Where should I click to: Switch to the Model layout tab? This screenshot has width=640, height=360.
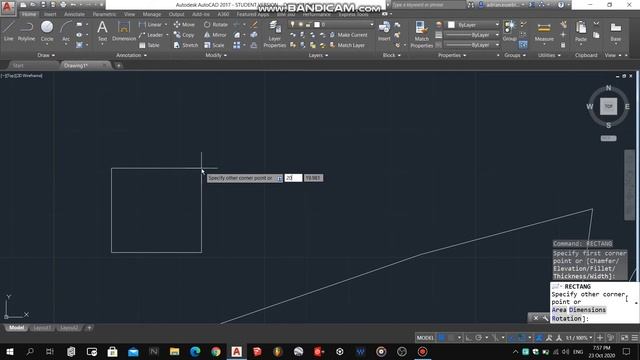click(x=16, y=328)
